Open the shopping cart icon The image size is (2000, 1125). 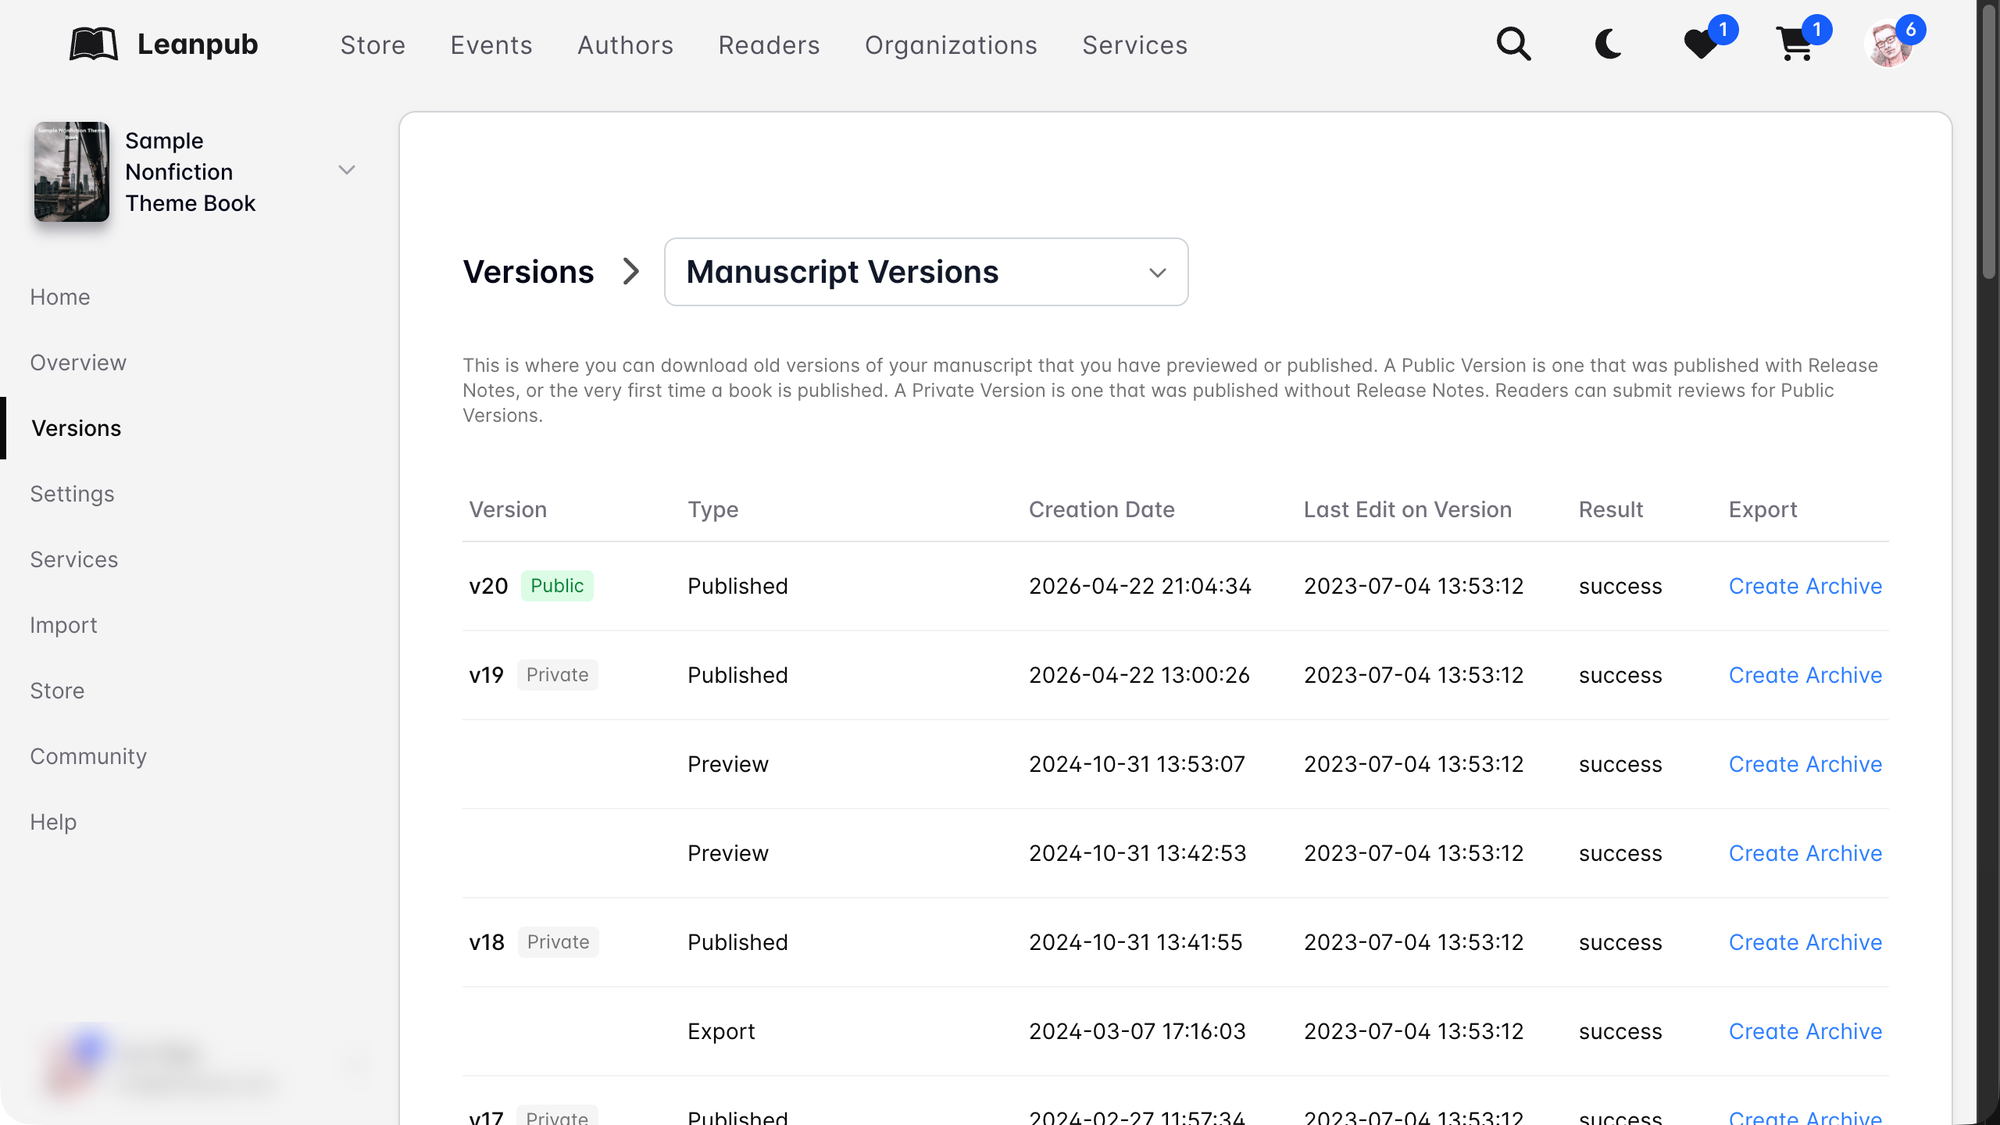[1795, 44]
